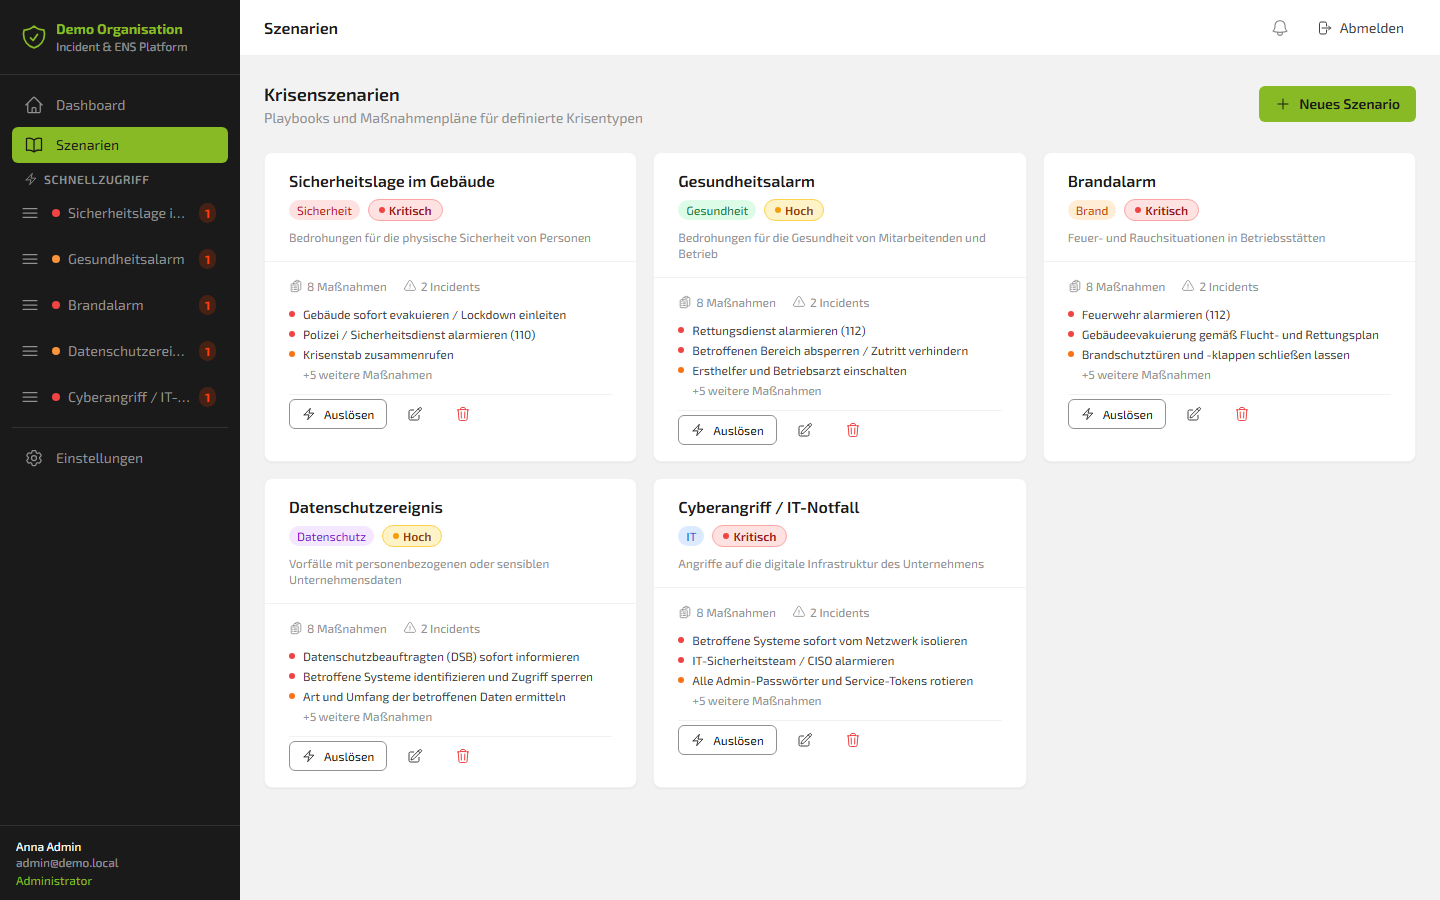The height and width of the screenshot is (900, 1440).
Task: Trigger Auslösen on Datenschutzereignis card
Action: coord(338,756)
